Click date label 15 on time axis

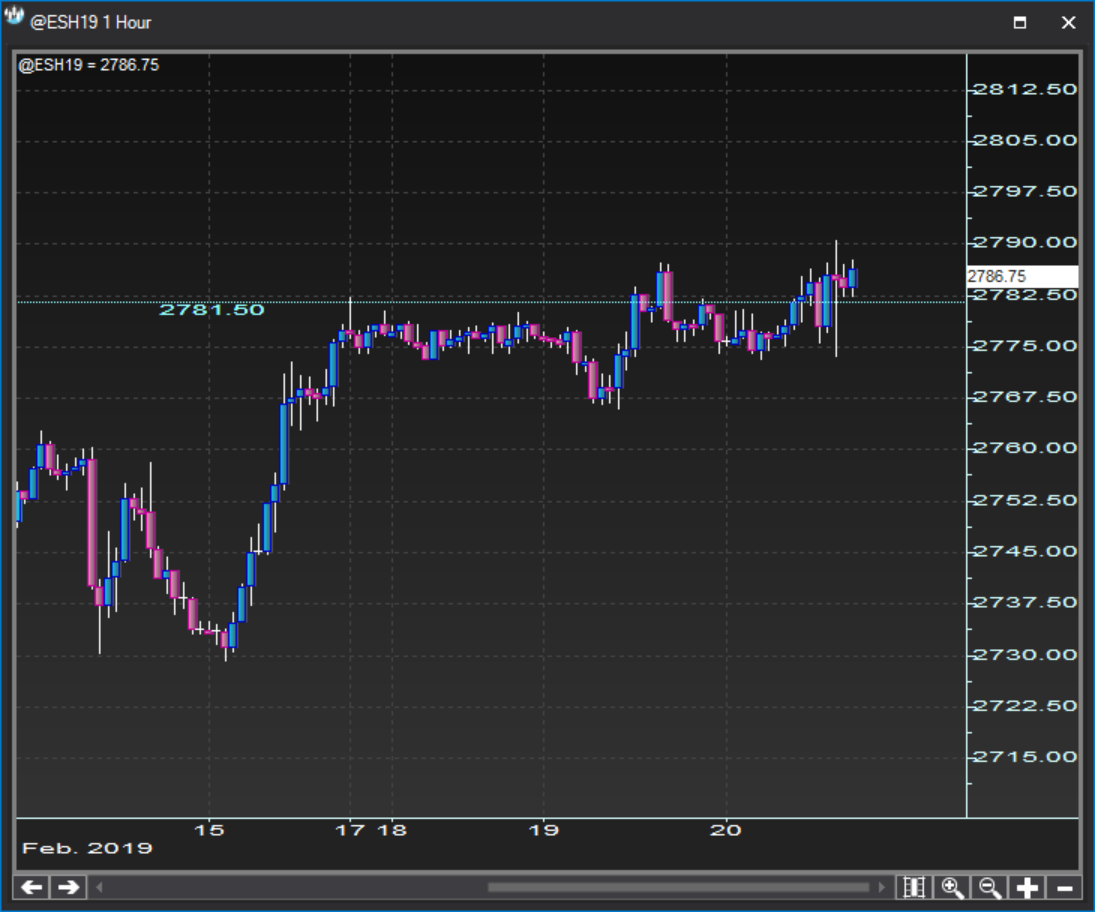tap(209, 830)
